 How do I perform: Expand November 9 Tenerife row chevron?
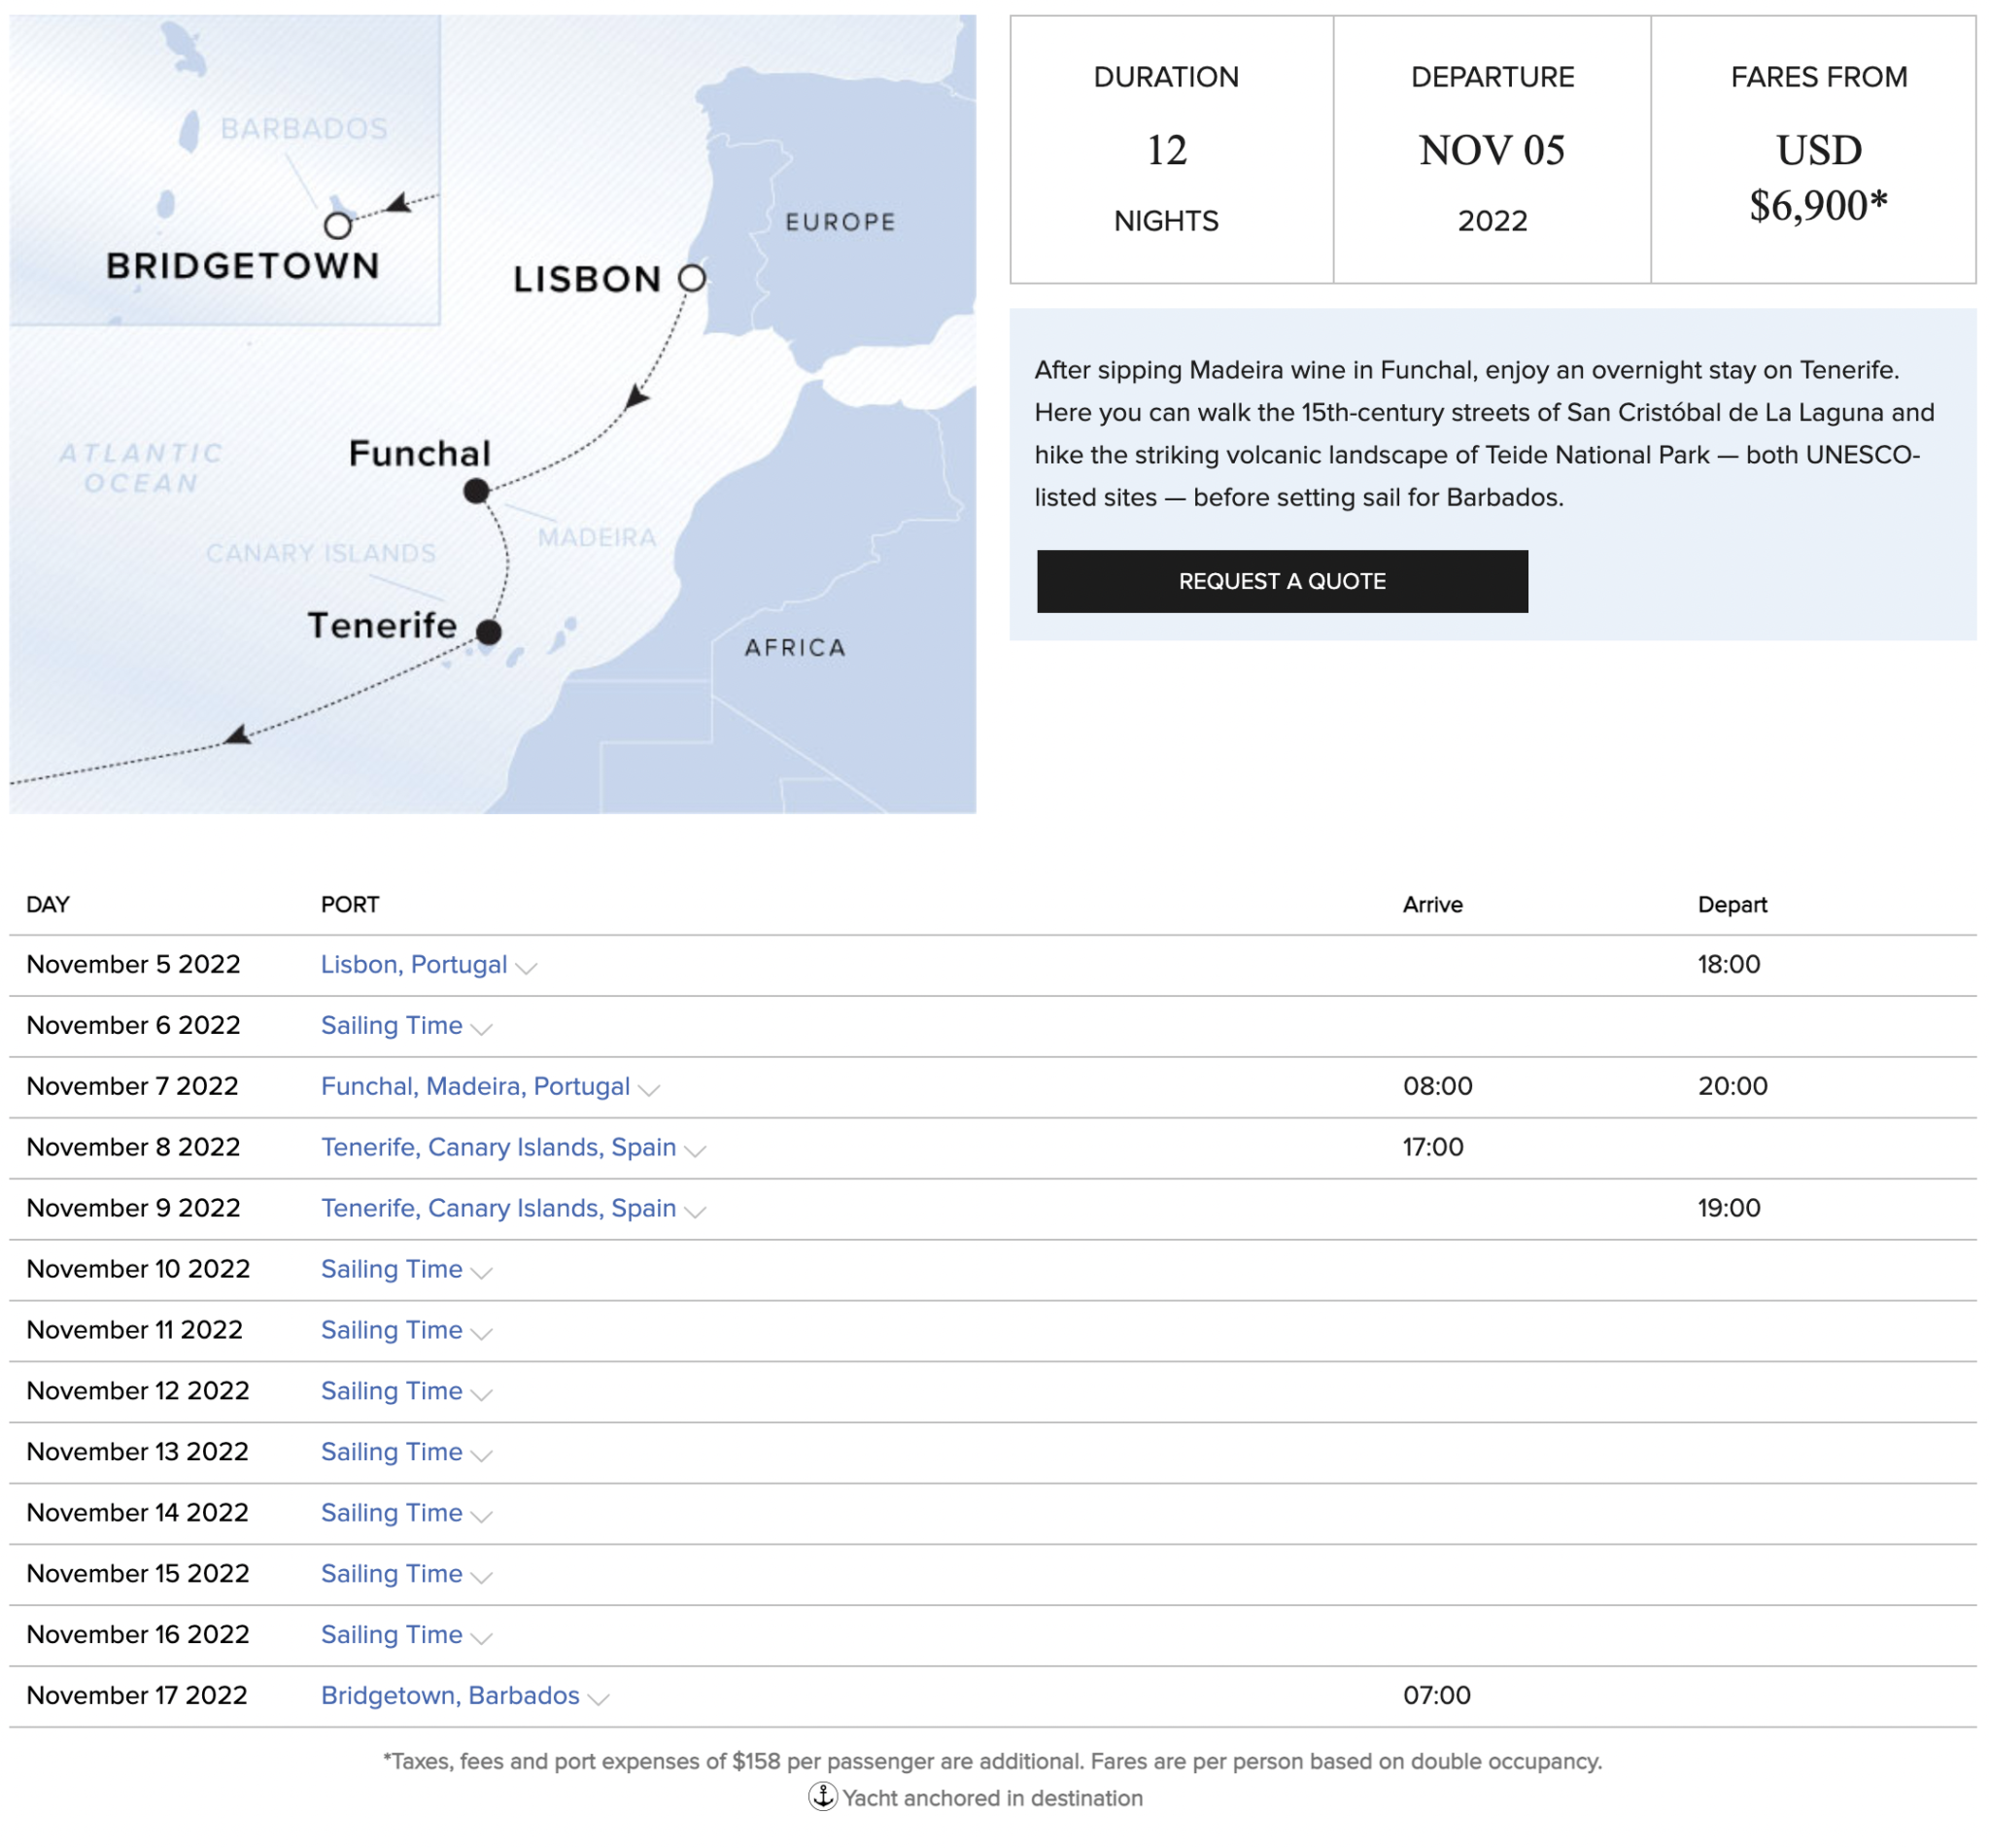coord(696,1211)
